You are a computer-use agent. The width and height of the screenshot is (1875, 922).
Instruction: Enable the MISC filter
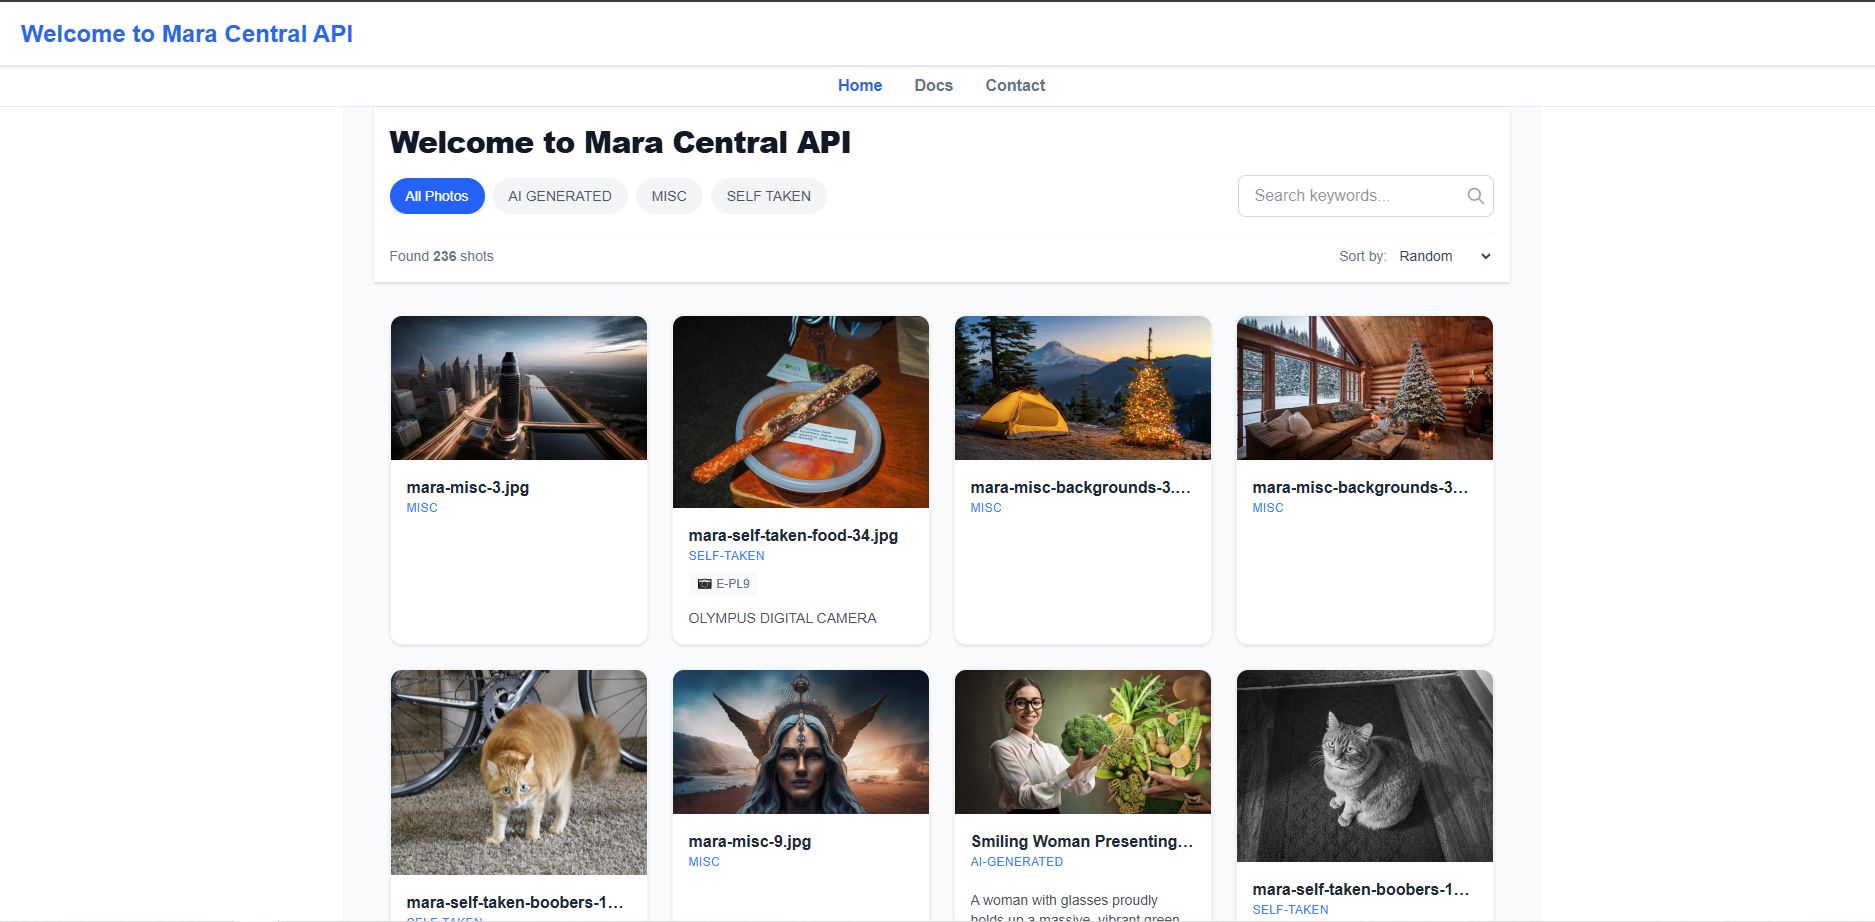(x=669, y=195)
